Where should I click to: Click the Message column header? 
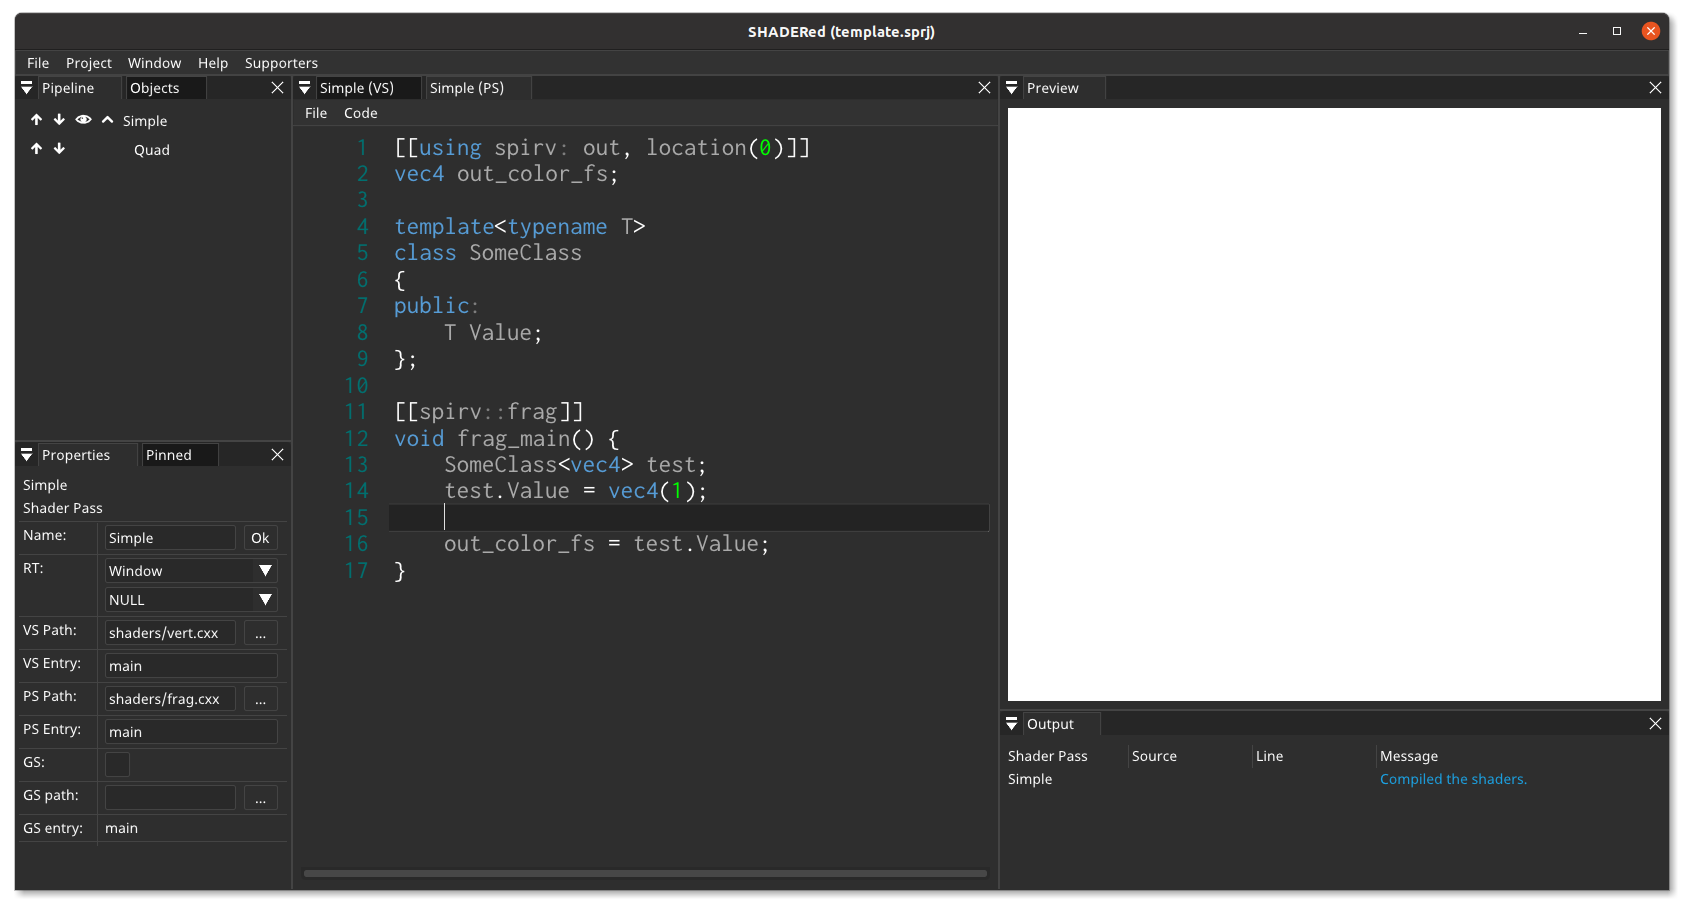1408,756
